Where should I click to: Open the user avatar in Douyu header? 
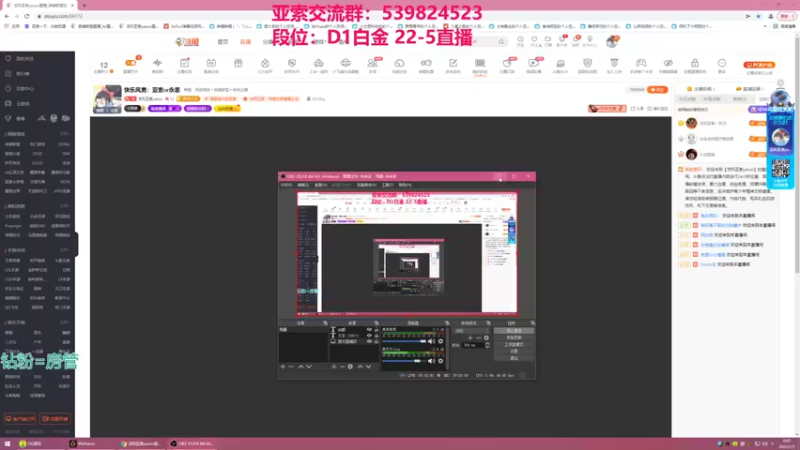[x=612, y=41]
